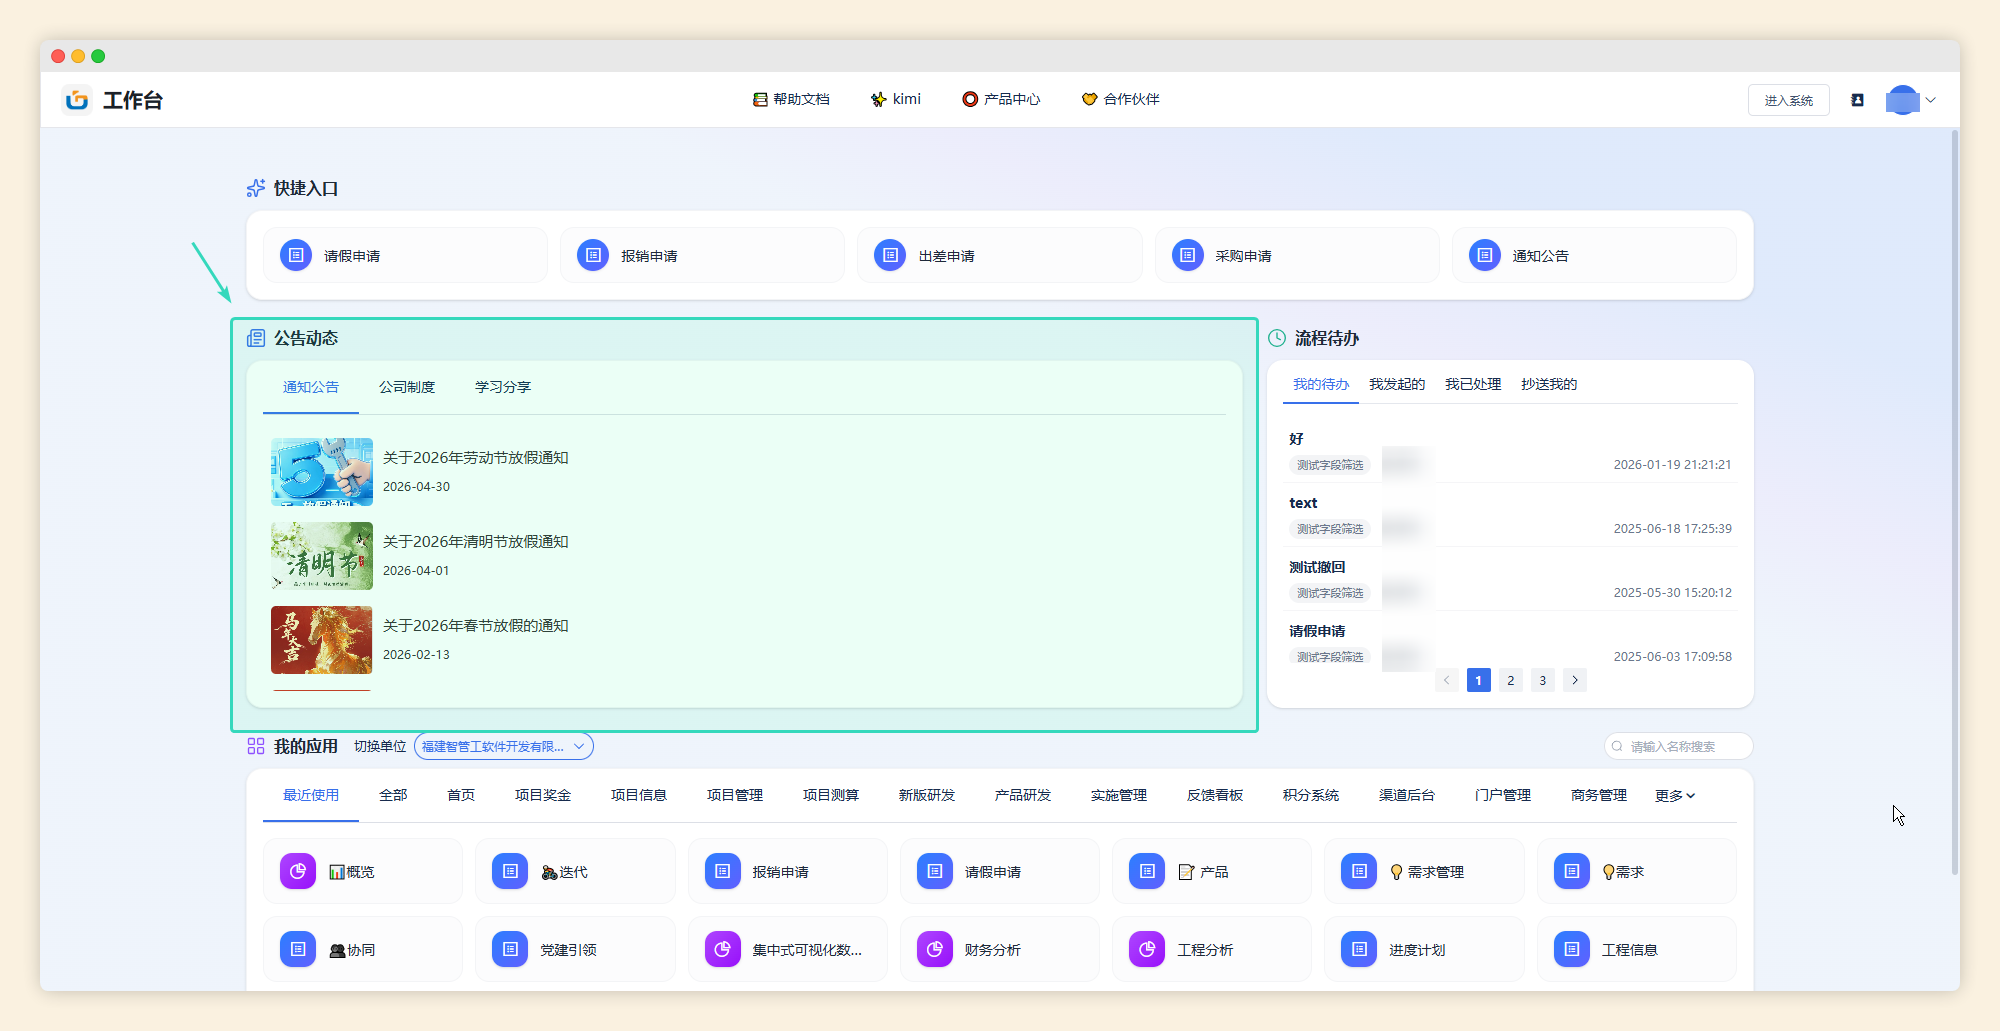Open 财务分析 app icon
This screenshot has width=2000, height=1031.
click(935, 949)
